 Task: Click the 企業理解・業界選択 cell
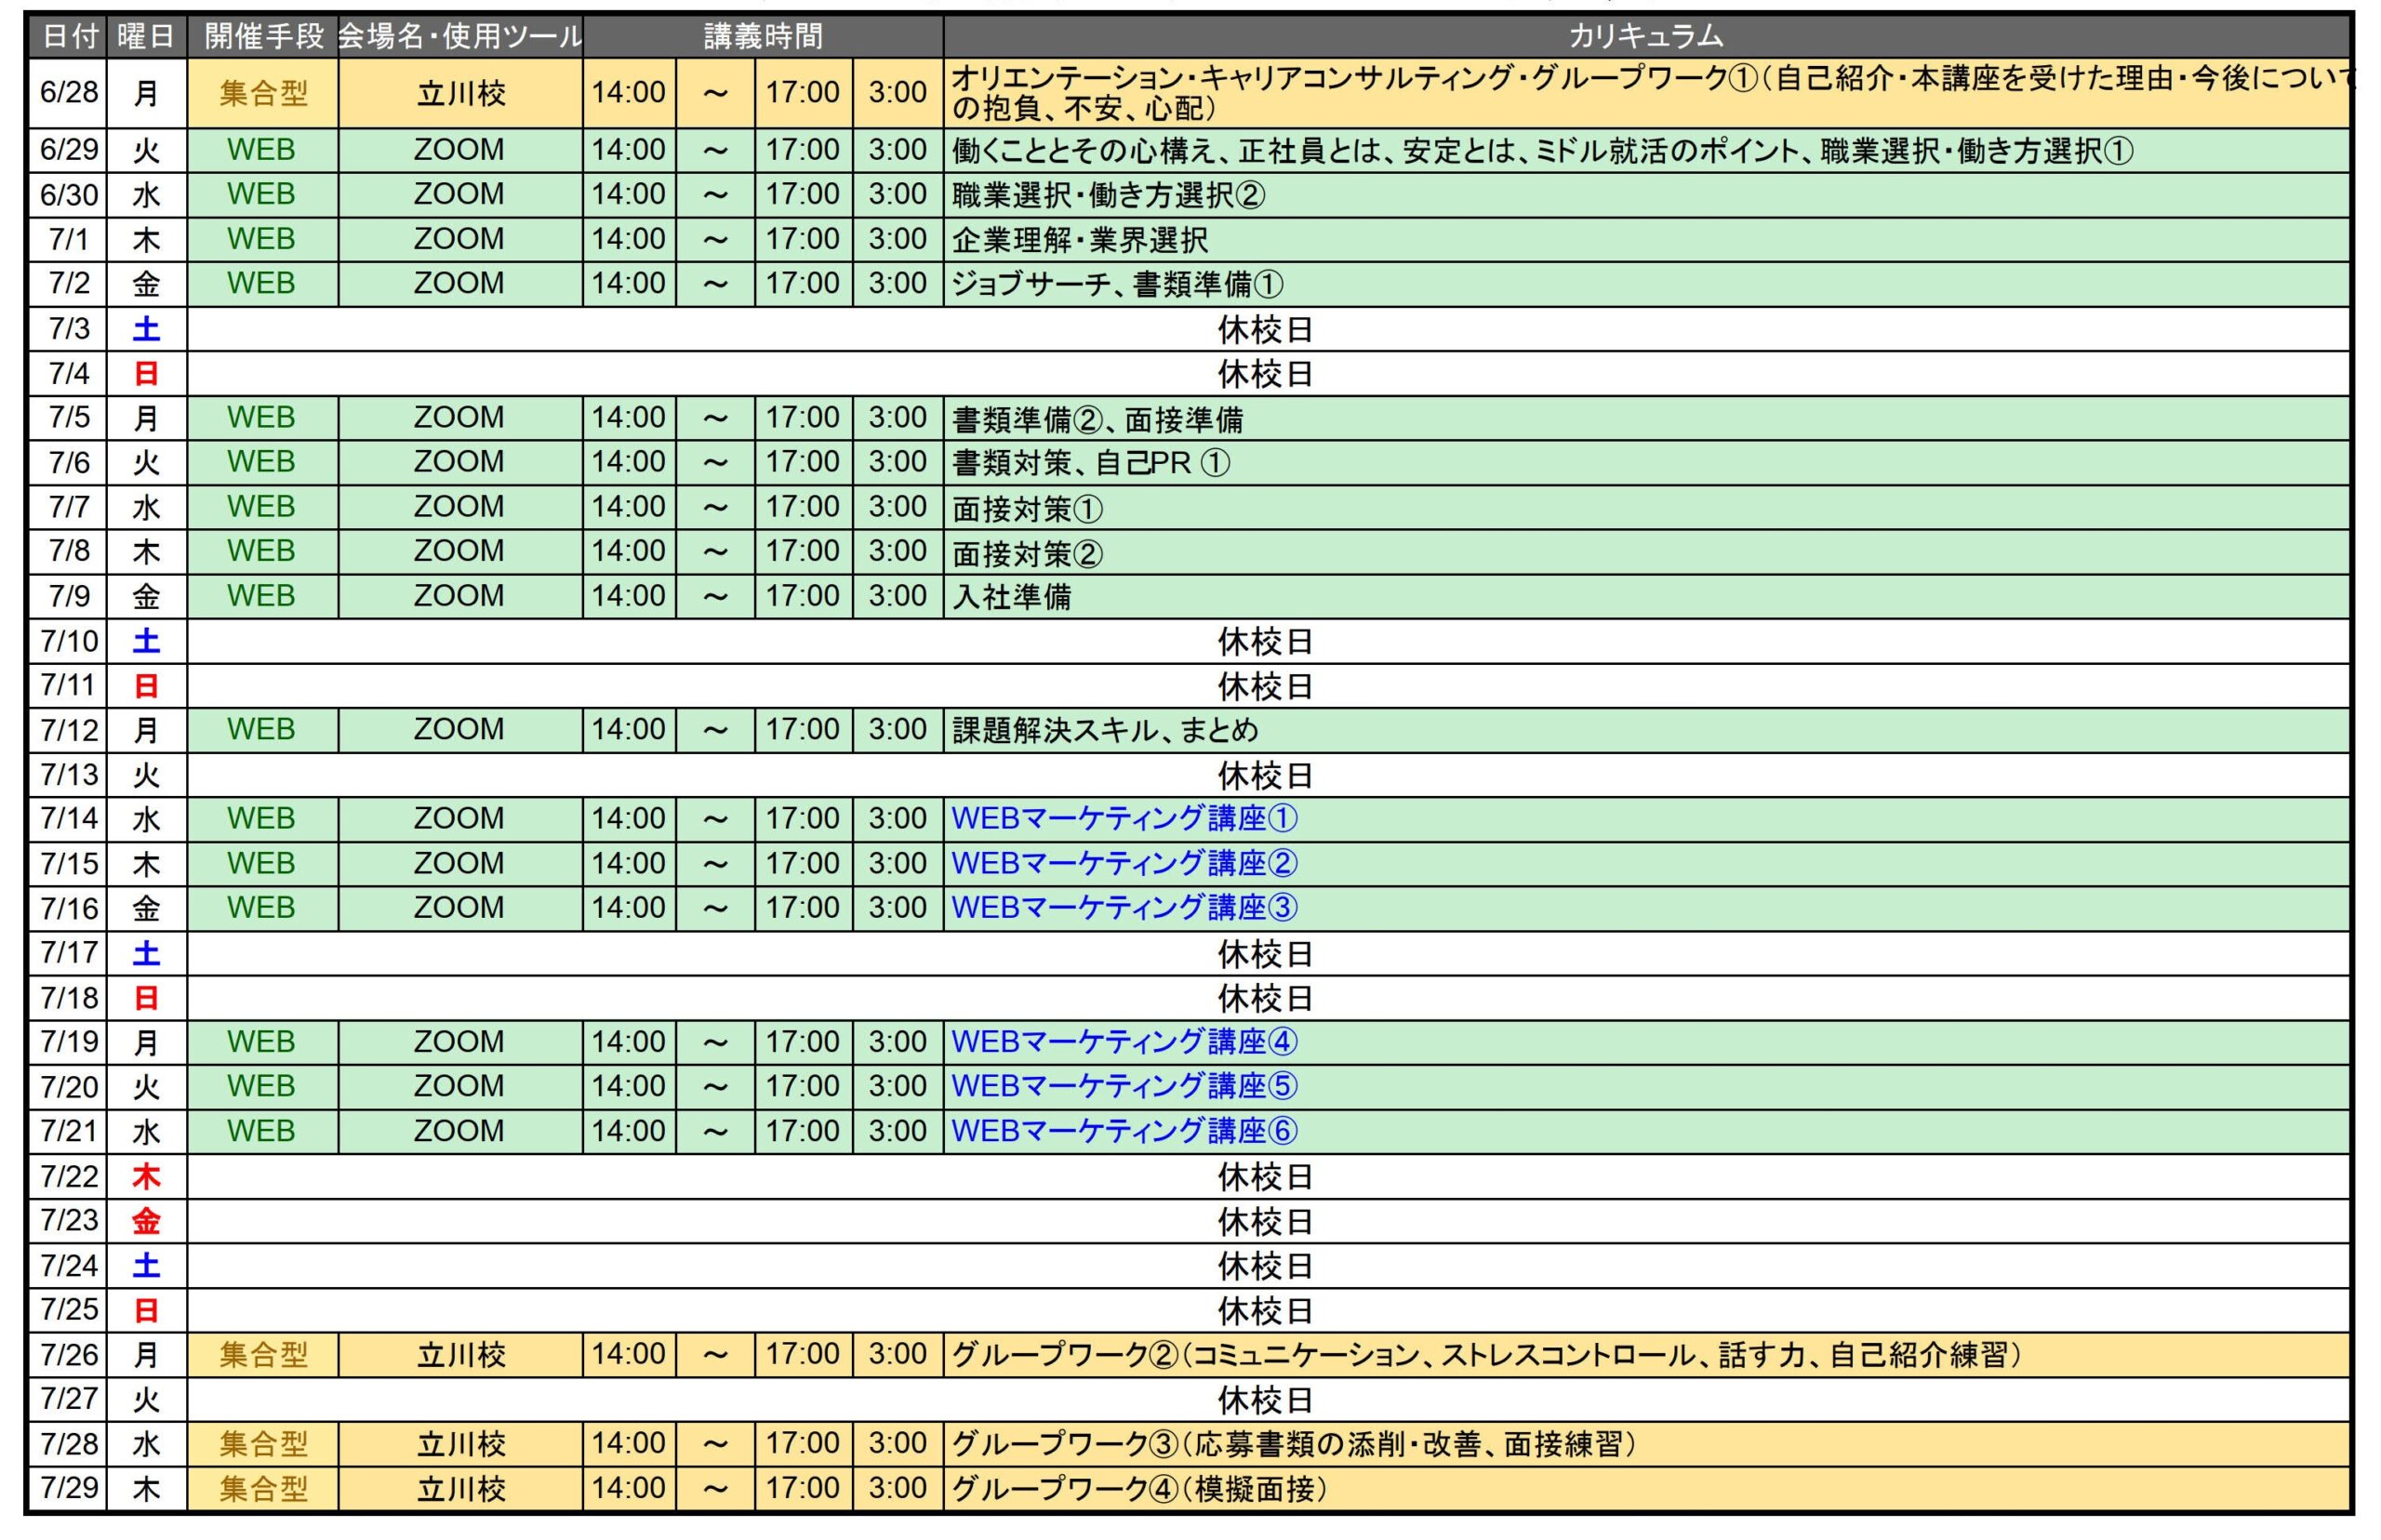coord(1646,239)
